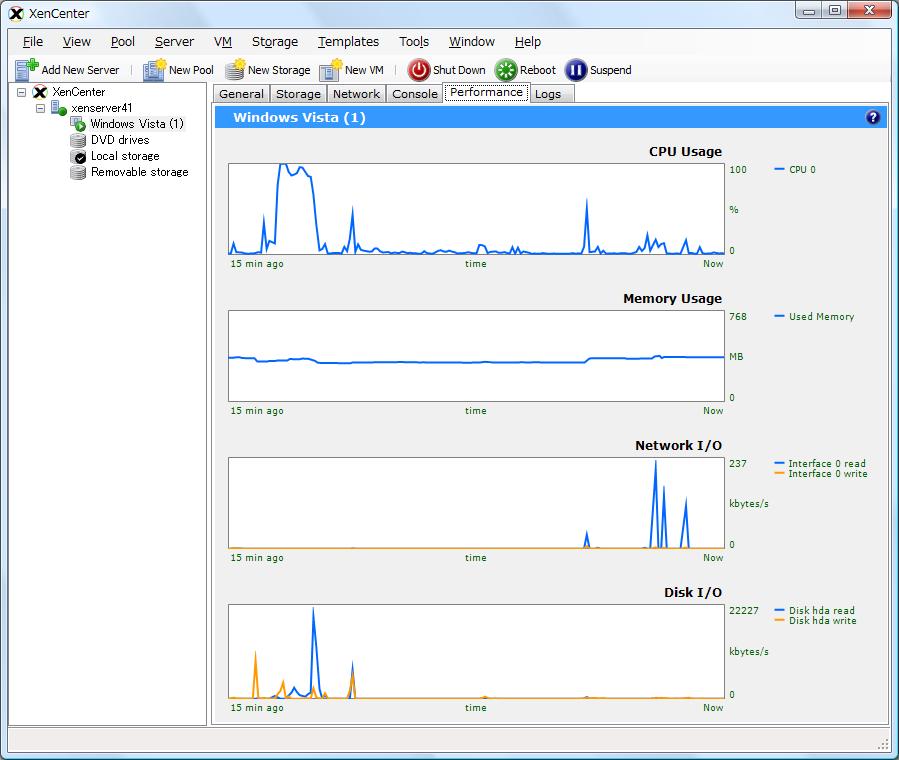Click the Shut Down button label

(x=459, y=70)
